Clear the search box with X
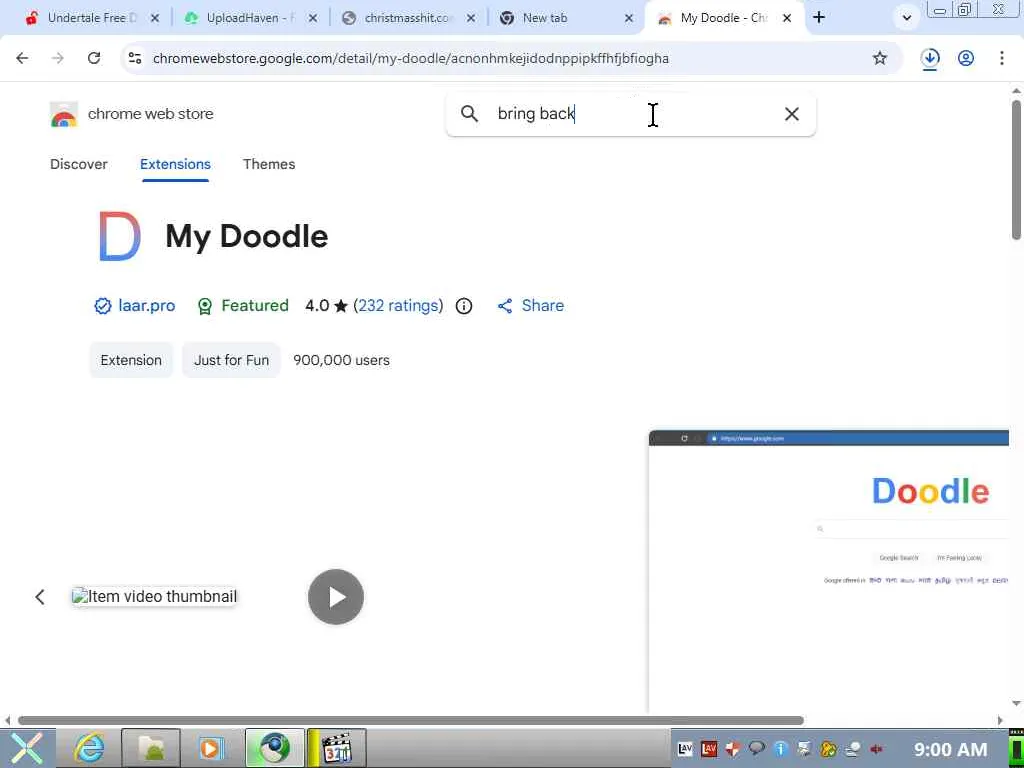Screen dimensions: 1024x768 (792, 114)
